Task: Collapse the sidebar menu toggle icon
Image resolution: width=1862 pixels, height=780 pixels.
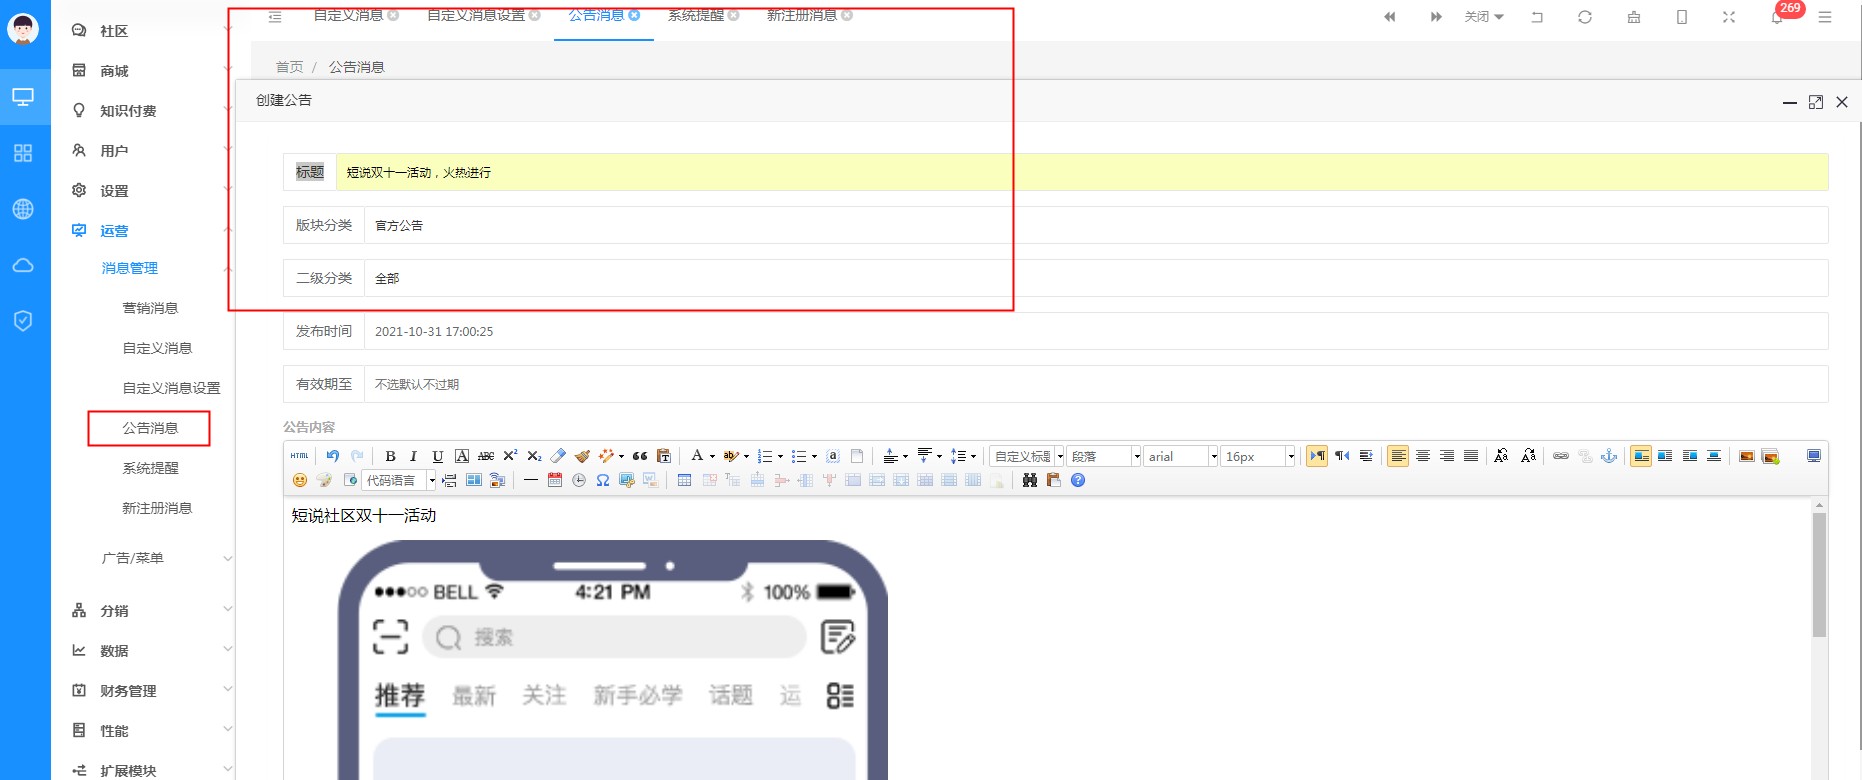Action: (x=275, y=17)
